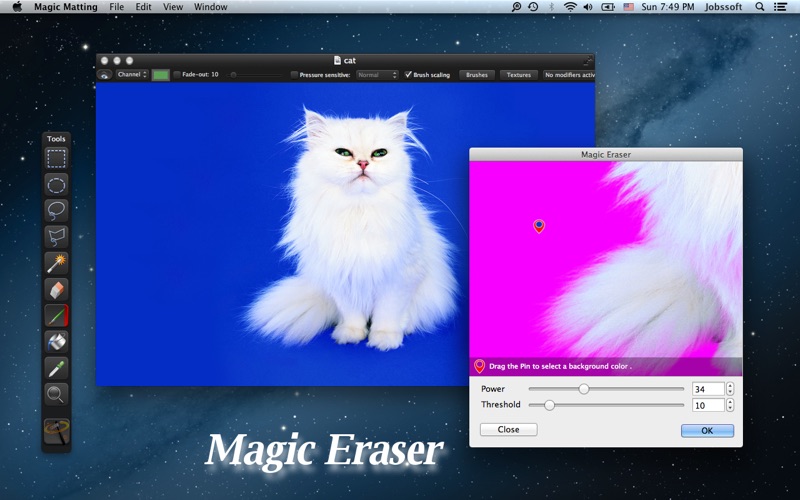The width and height of the screenshot is (800, 500).
Task: Pick the Polygonal Lasso tool
Action: pos(57,237)
